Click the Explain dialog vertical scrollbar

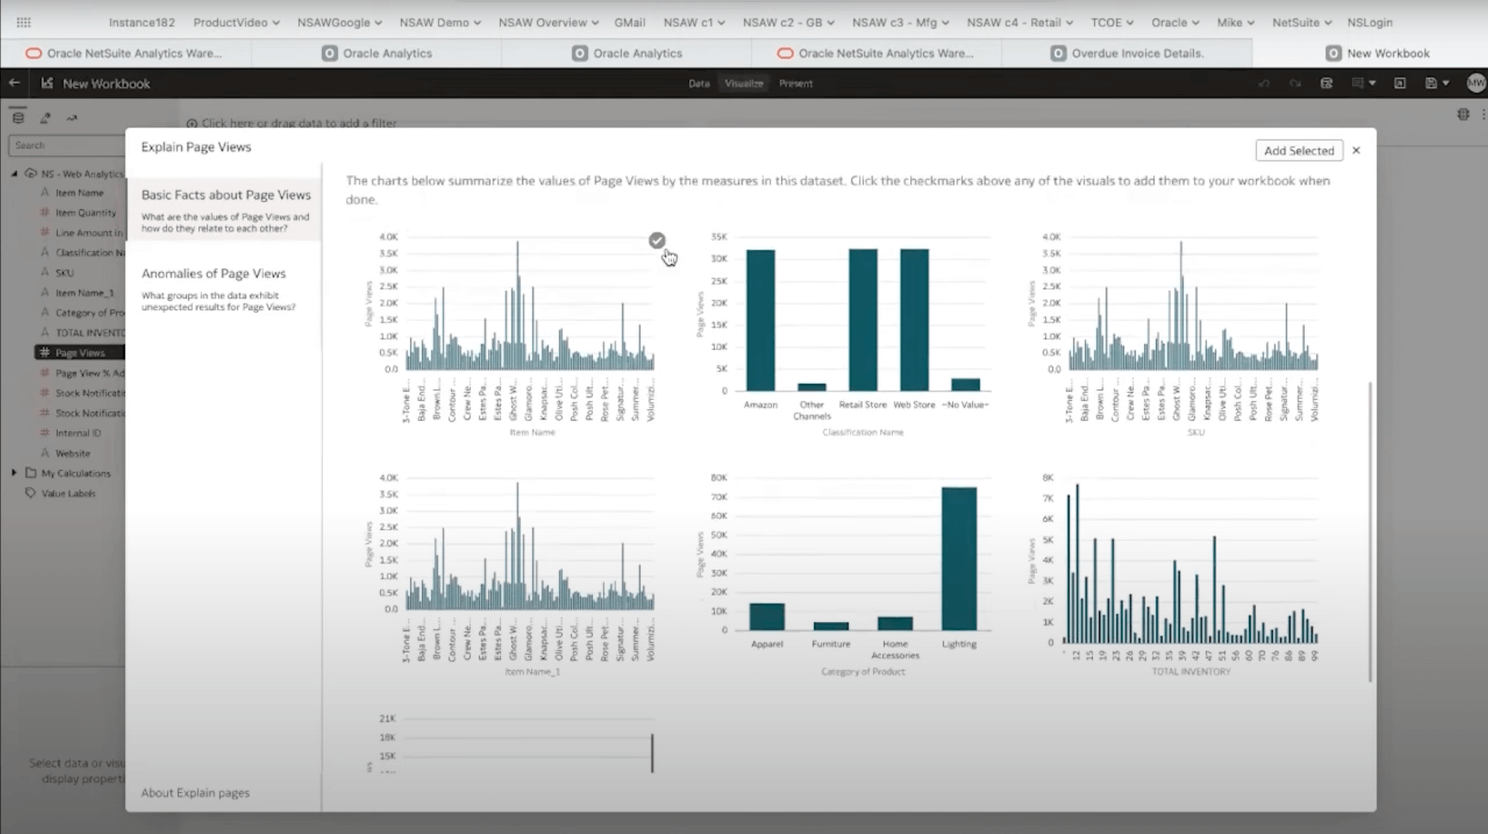[x=1369, y=530]
